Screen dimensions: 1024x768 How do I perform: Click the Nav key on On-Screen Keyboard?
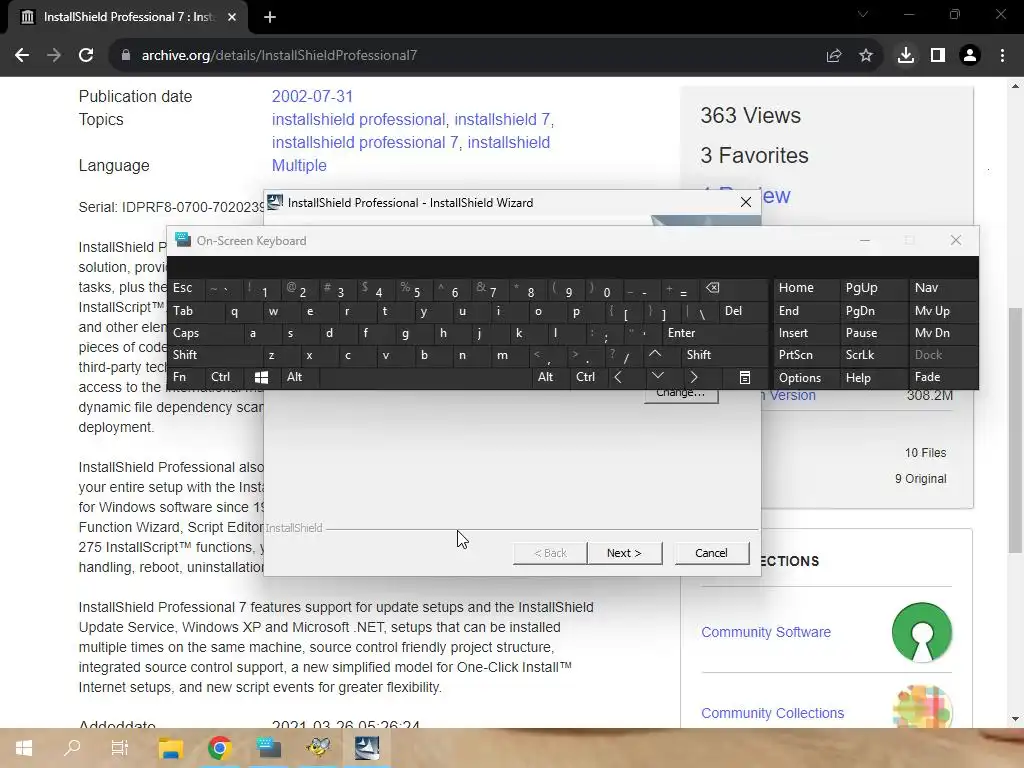(942, 289)
